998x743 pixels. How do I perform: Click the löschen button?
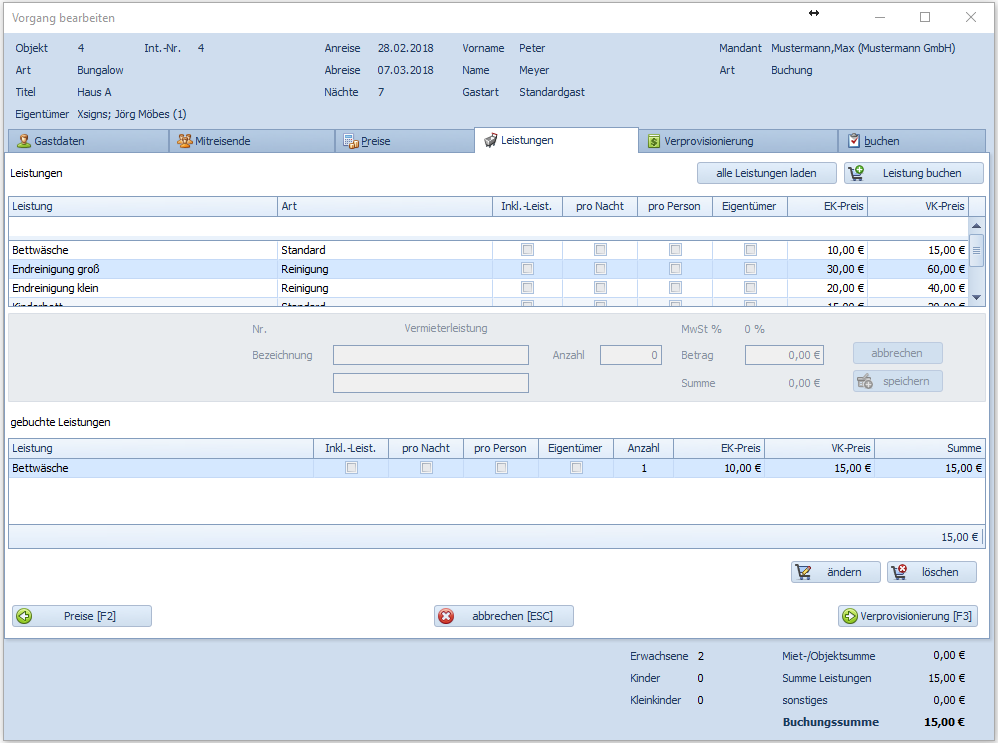pyautogui.click(x=932, y=572)
